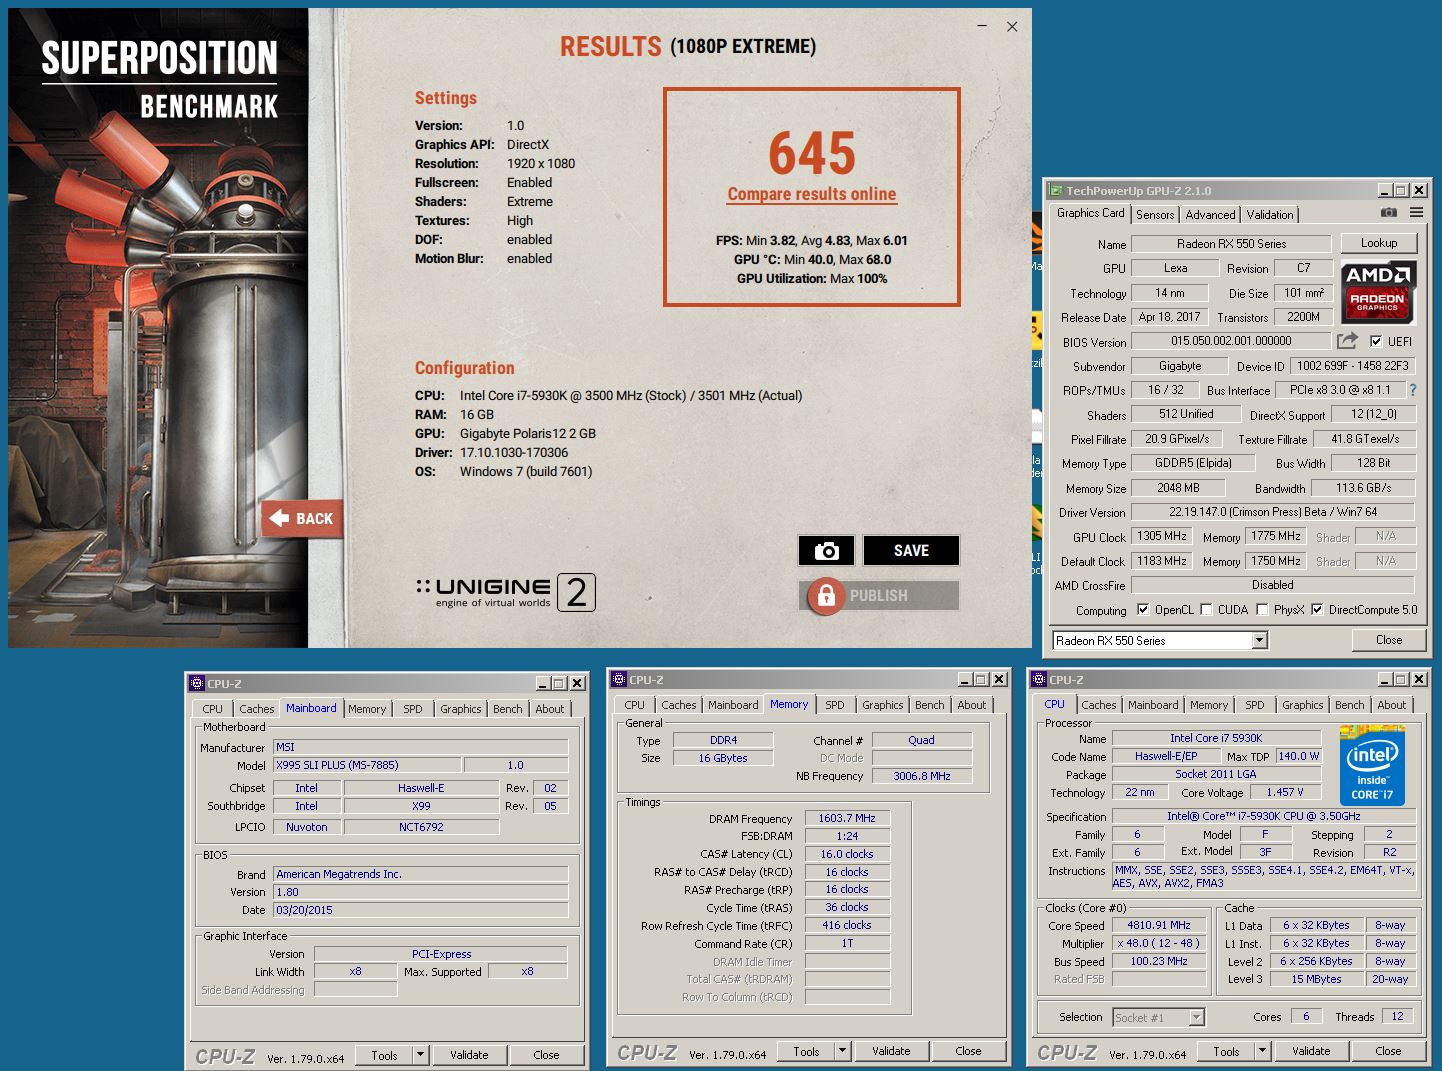Click the AMD Radeon Graphics logo

(x=1377, y=293)
